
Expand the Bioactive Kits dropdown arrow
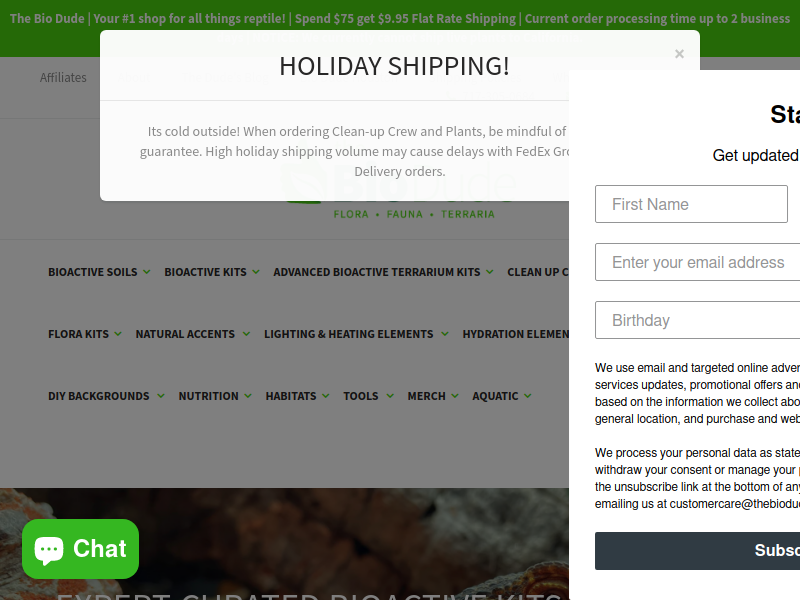pos(256,272)
